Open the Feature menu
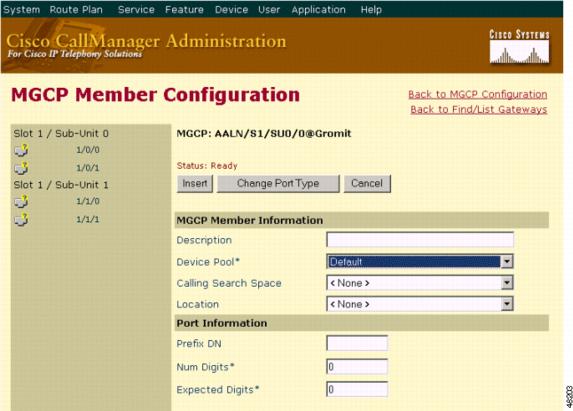The width and height of the screenshot is (573, 411). 184,9
